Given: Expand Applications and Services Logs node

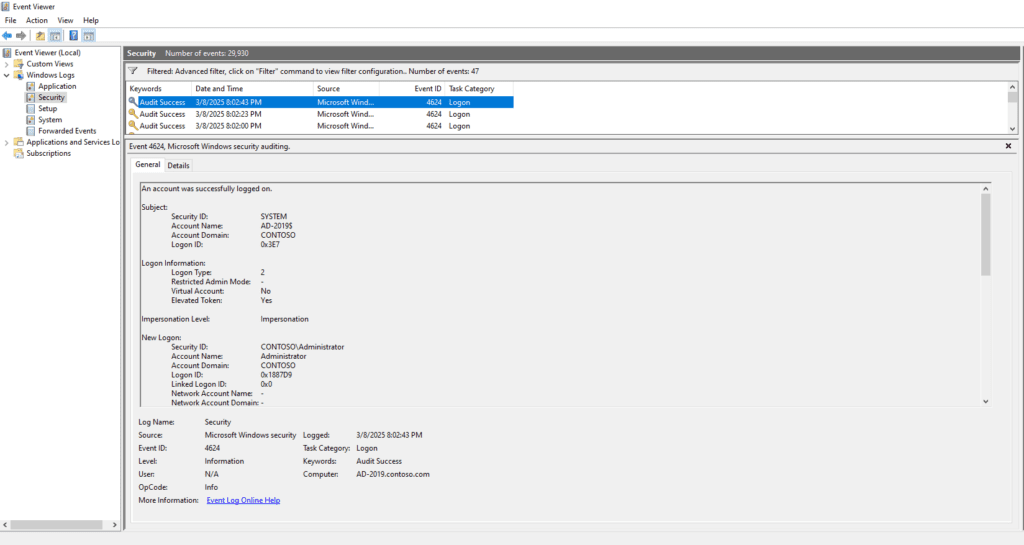Looking at the screenshot, I should [6, 142].
